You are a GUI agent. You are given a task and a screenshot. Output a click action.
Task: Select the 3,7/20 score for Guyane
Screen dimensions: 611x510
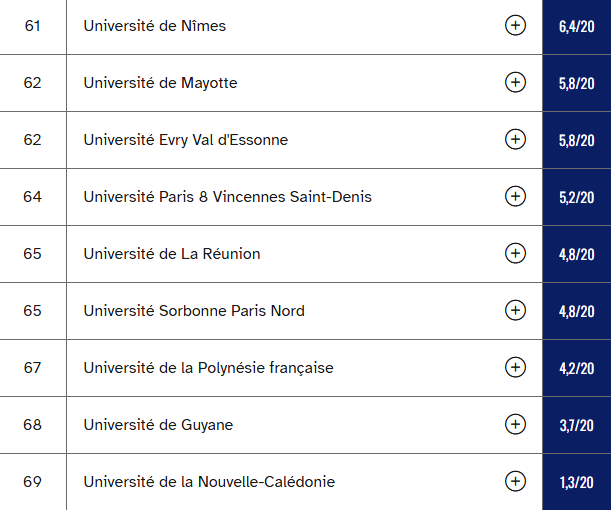[x=577, y=425]
